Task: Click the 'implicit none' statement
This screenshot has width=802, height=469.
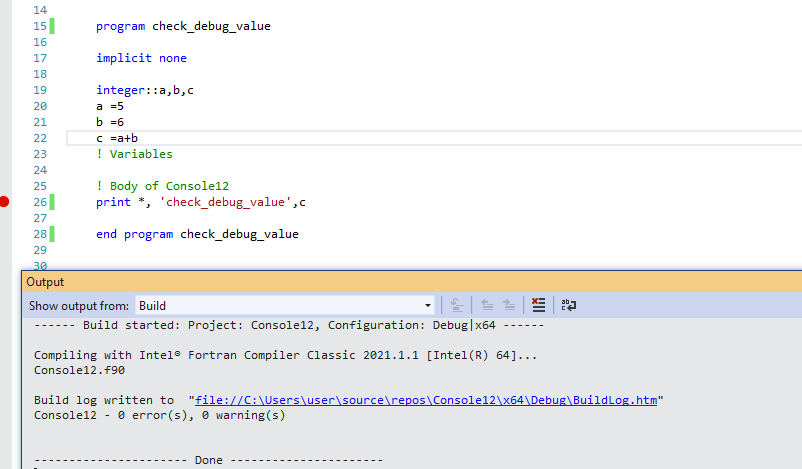Action: 141,58
